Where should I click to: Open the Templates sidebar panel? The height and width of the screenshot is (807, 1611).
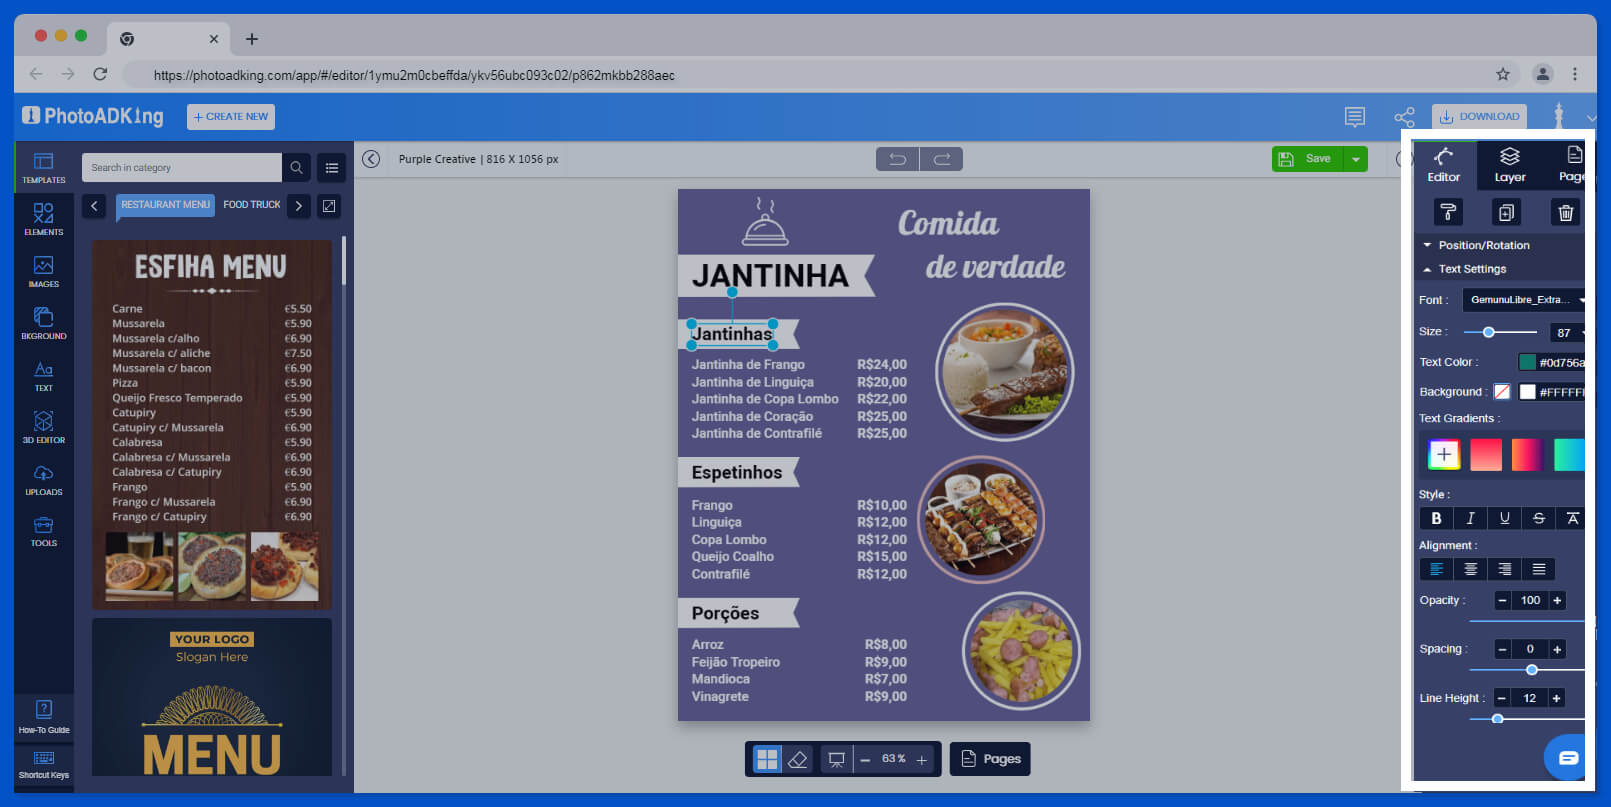coord(43,167)
